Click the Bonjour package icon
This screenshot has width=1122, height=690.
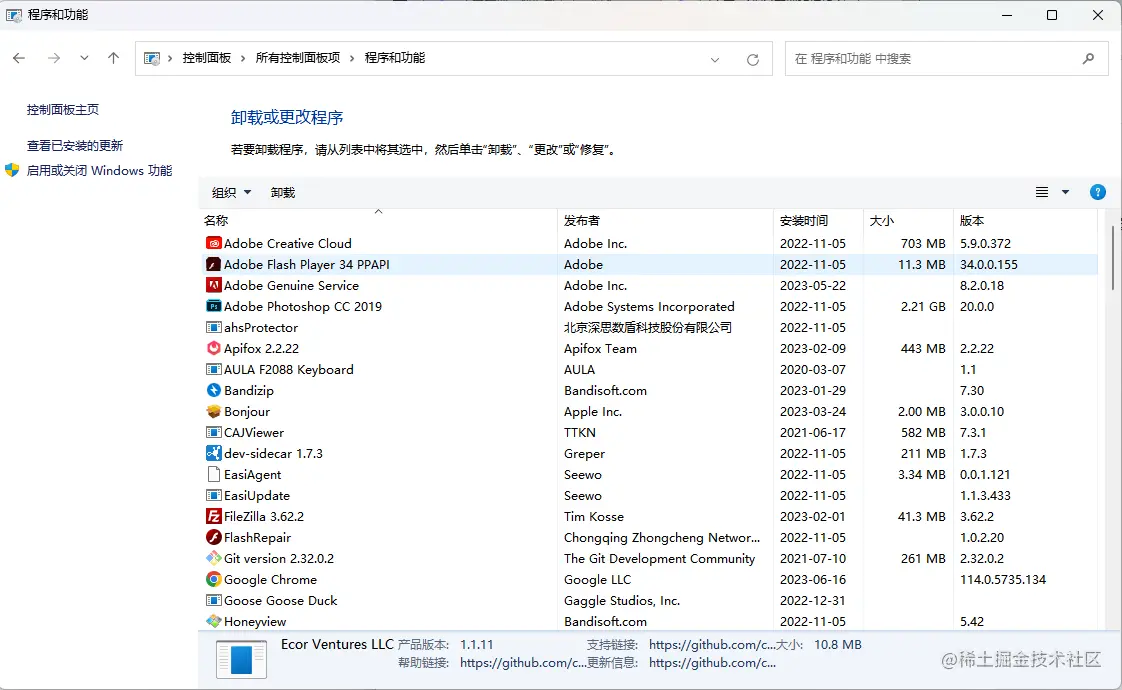pyautogui.click(x=213, y=412)
